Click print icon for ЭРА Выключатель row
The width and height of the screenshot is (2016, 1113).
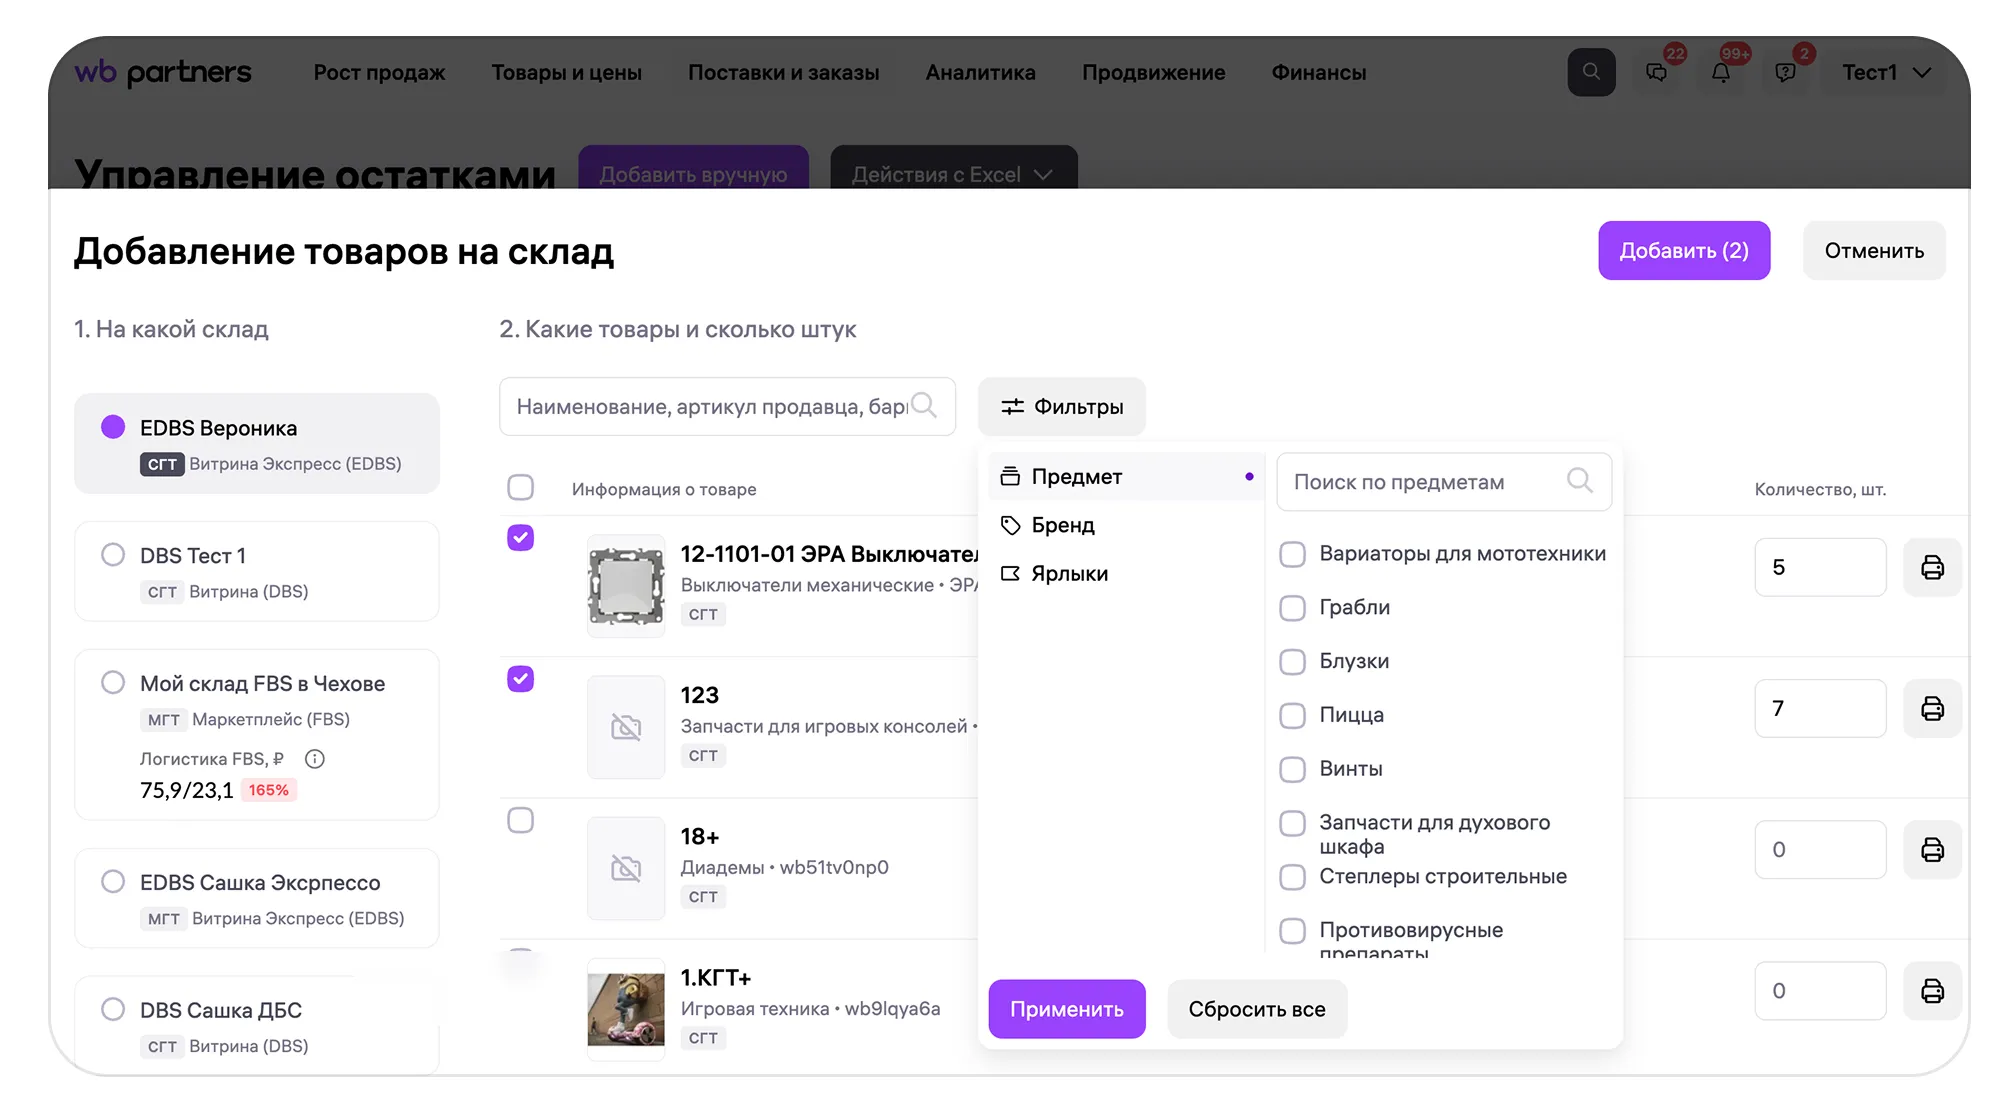click(1931, 568)
